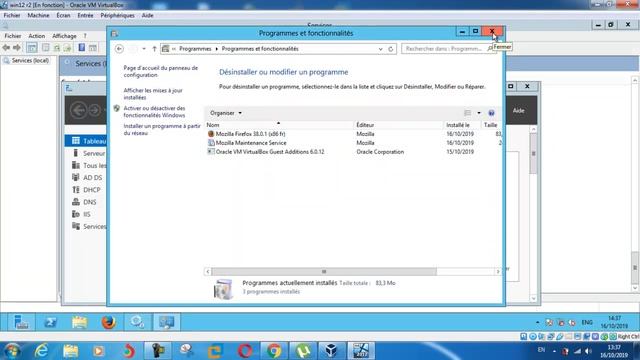The width and height of the screenshot is (640, 360).
Task: Click host volume speaker icon in tray
Action: (x=589, y=351)
